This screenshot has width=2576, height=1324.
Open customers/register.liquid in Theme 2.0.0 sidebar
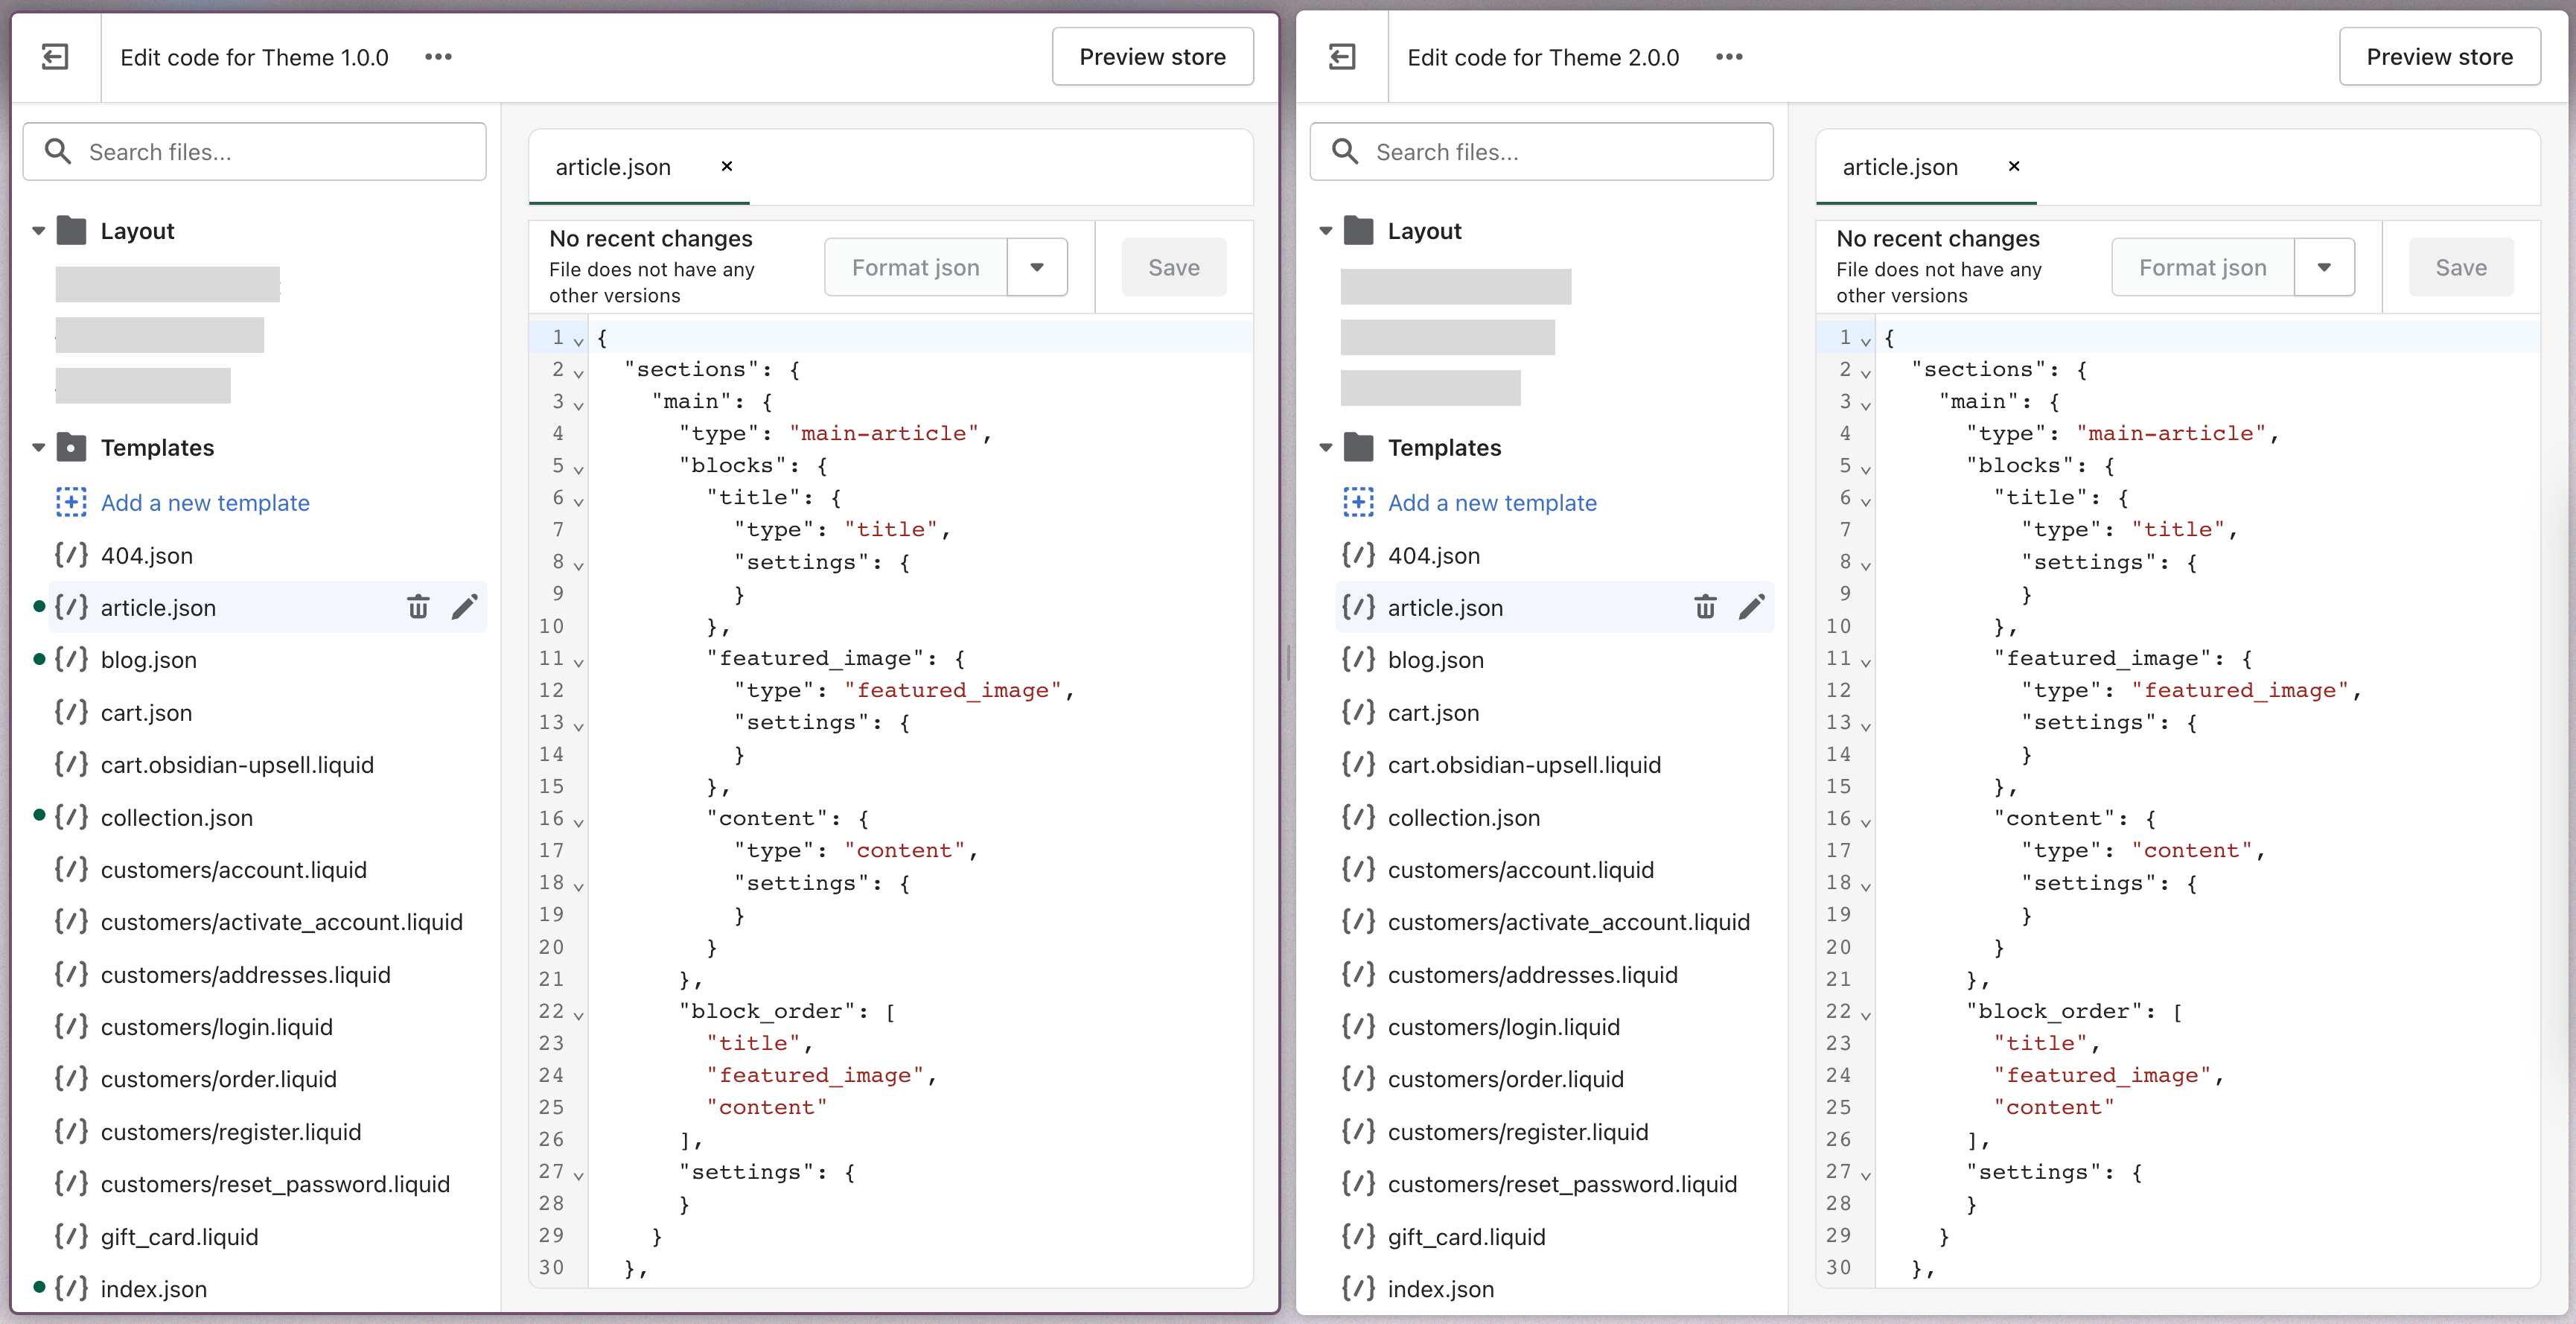tap(1518, 1131)
